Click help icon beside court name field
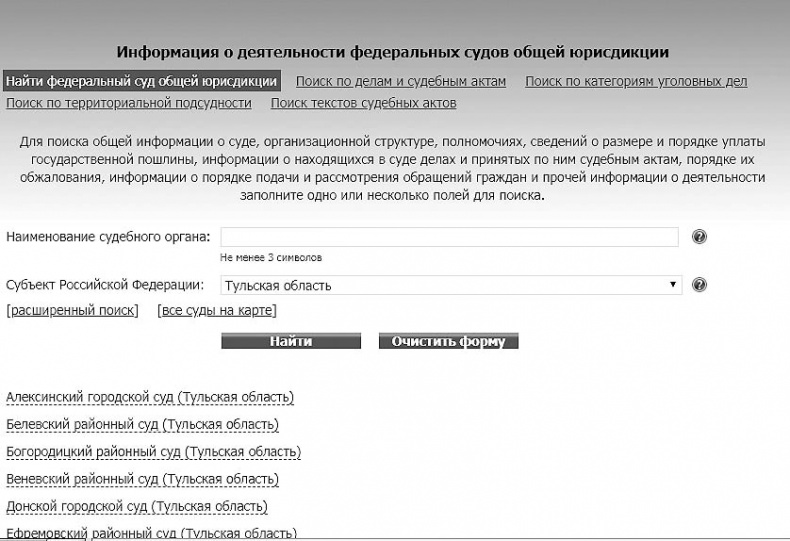 (699, 237)
